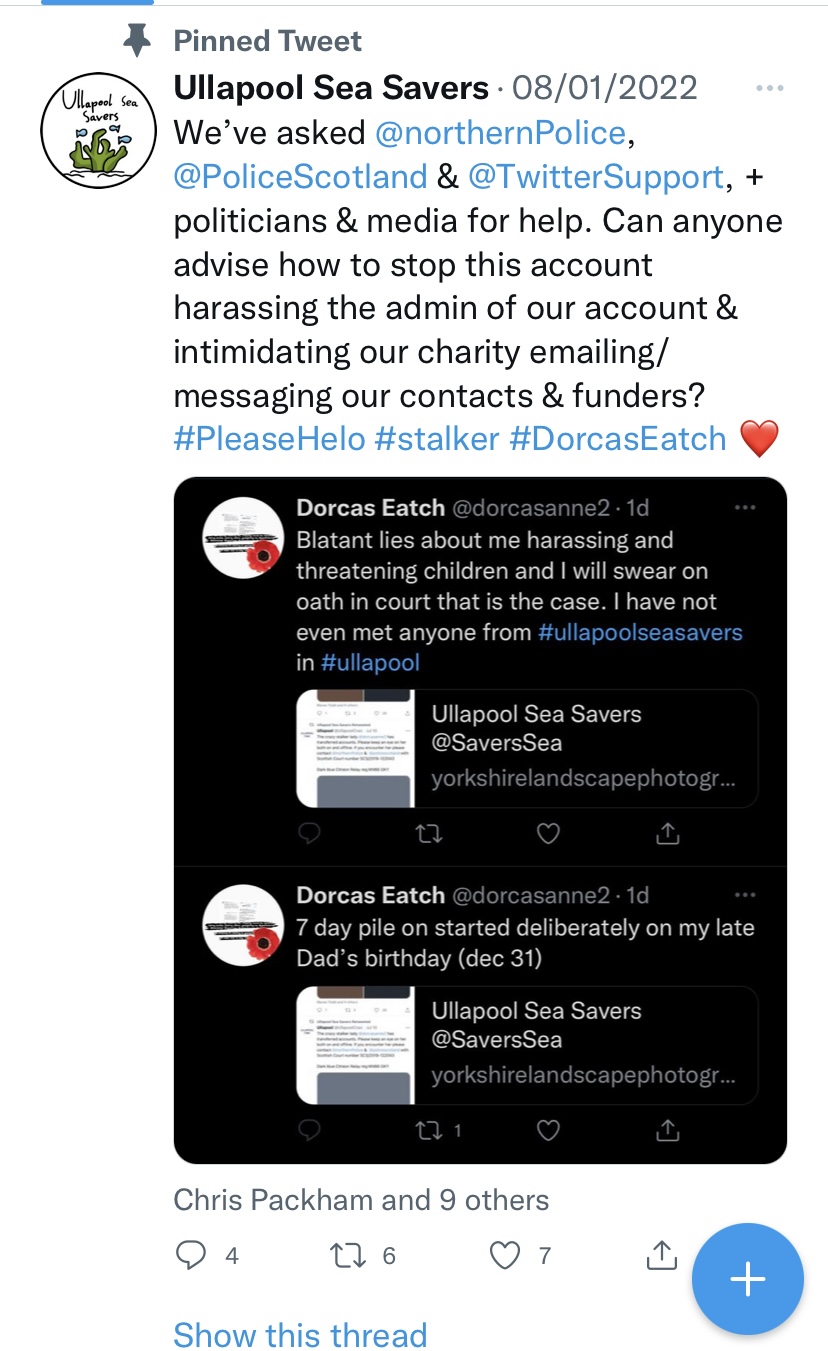Open the three-dot menu on pinned tweet
This screenshot has width=828, height=1351.
(769, 89)
